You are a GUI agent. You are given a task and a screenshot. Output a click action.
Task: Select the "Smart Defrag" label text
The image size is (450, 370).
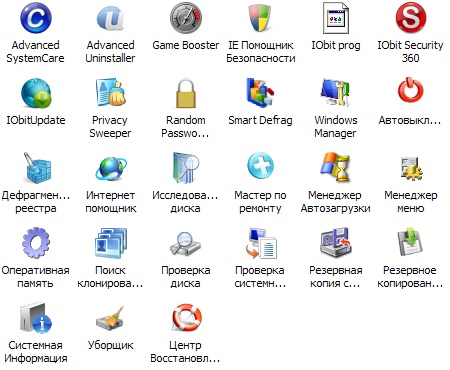pos(260,120)
